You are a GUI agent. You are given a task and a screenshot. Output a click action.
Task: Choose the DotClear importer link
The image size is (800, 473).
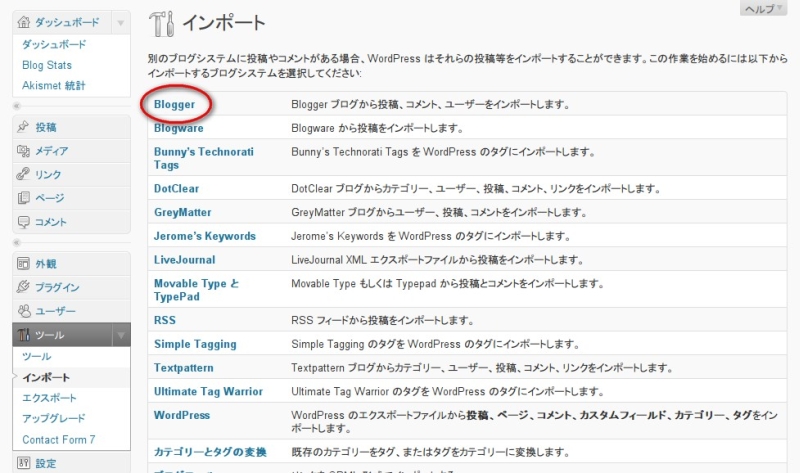coord(177,188)
